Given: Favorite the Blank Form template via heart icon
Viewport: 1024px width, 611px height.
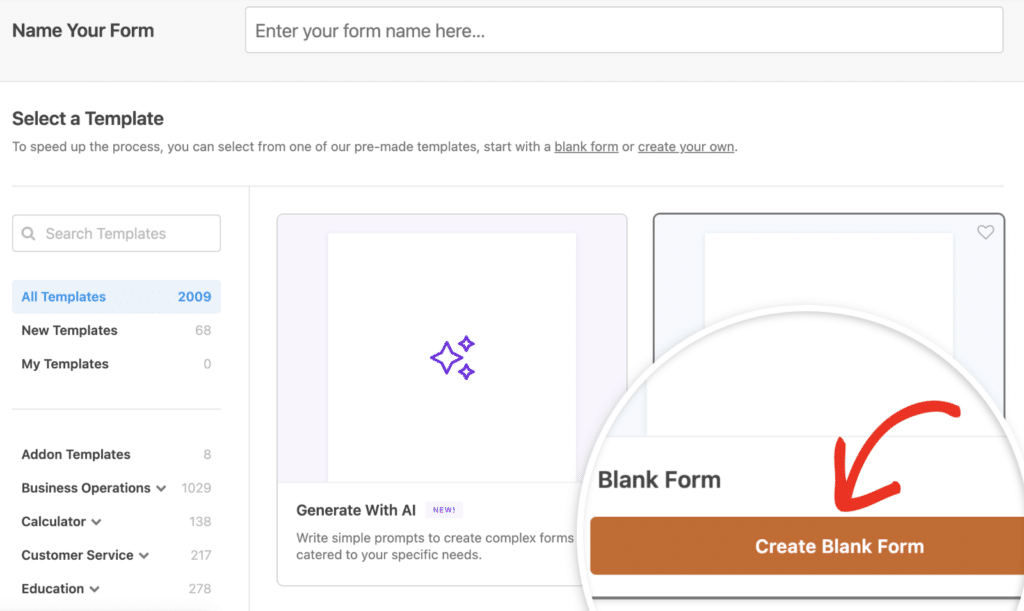Looking at the screenshot, I should click(x=986, y=231).
